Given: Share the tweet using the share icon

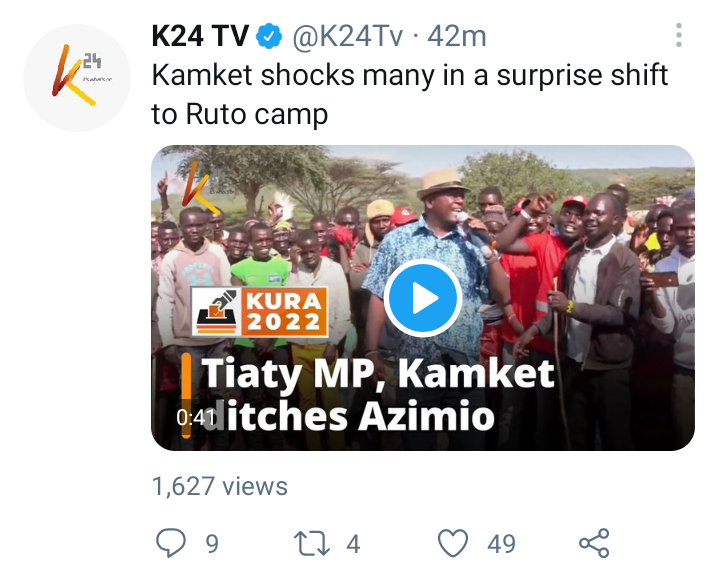Looking at the screenshot, I should pos(594,543).
